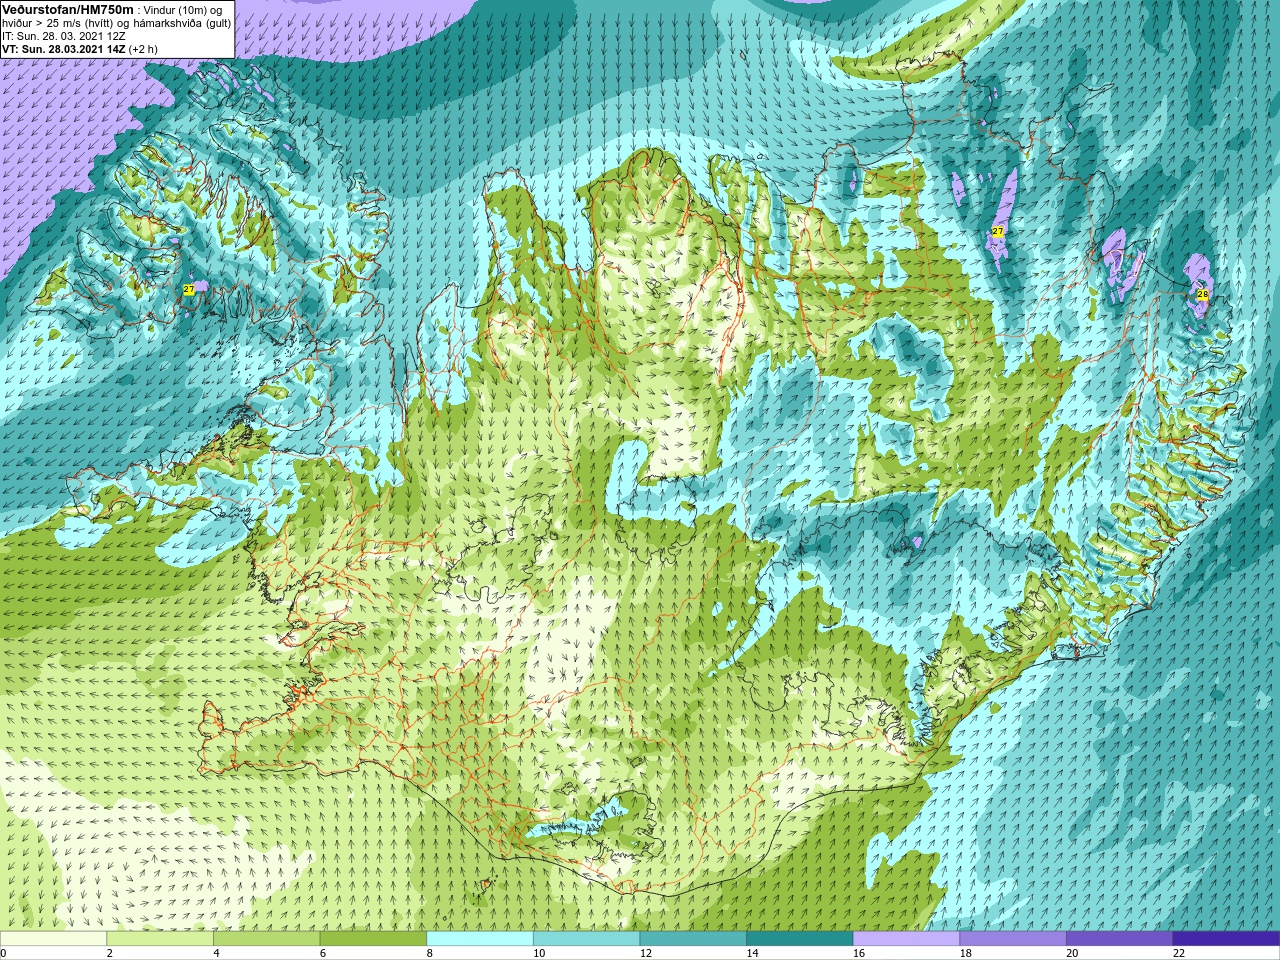Viewport: 1280px width, 960px height.
Task: Click the 8–10 m/s light cyan legend swatch
Action: [480, 939]
